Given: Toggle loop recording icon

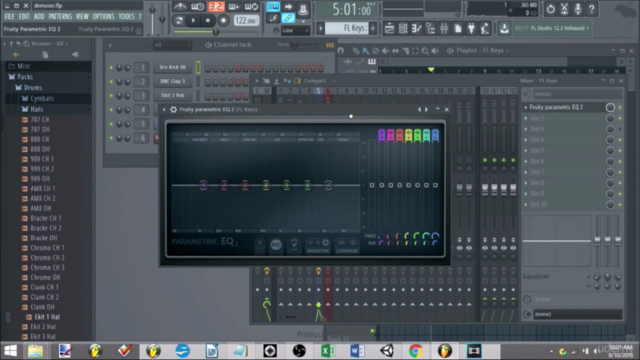Looking at the screenshot, I should pos(251,7).
